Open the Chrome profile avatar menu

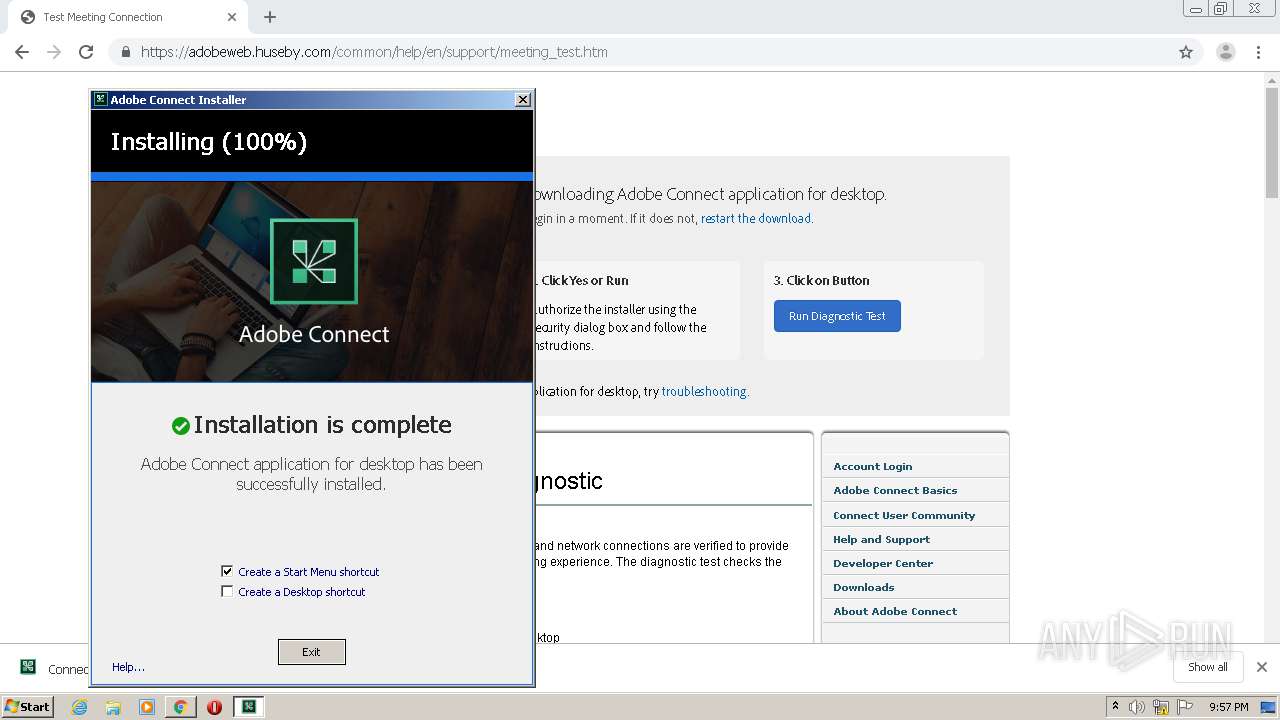[1226, 52]
